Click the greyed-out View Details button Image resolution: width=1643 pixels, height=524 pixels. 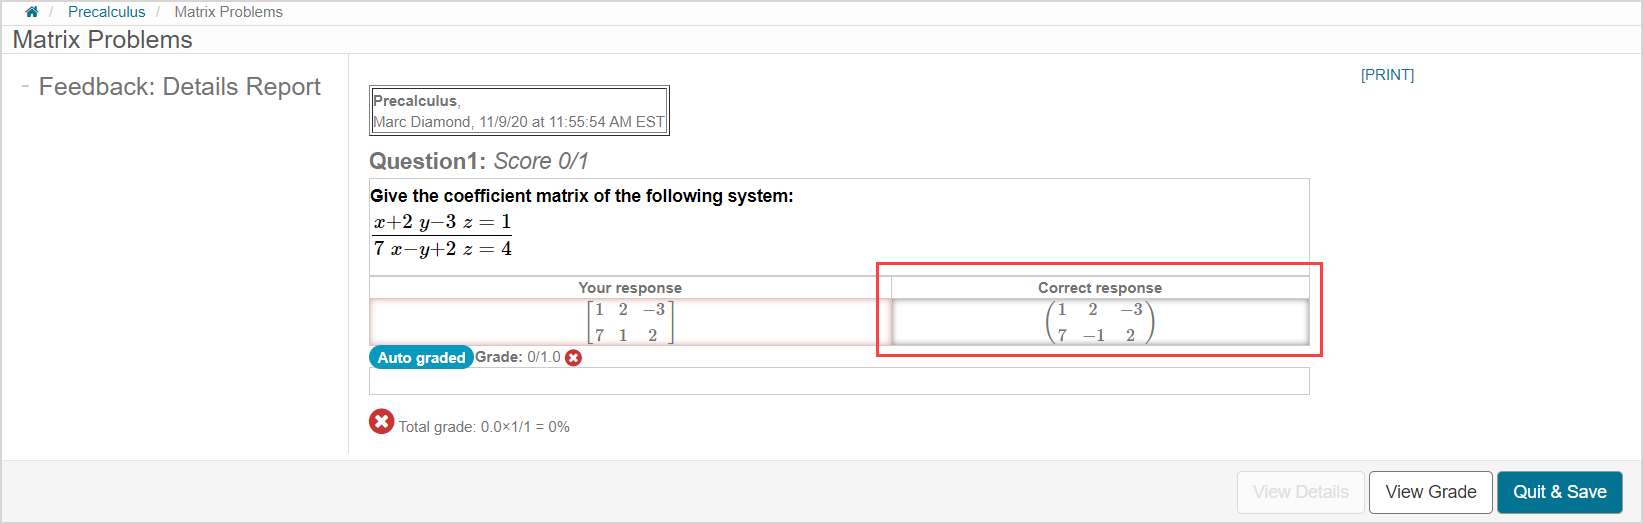1300,492
